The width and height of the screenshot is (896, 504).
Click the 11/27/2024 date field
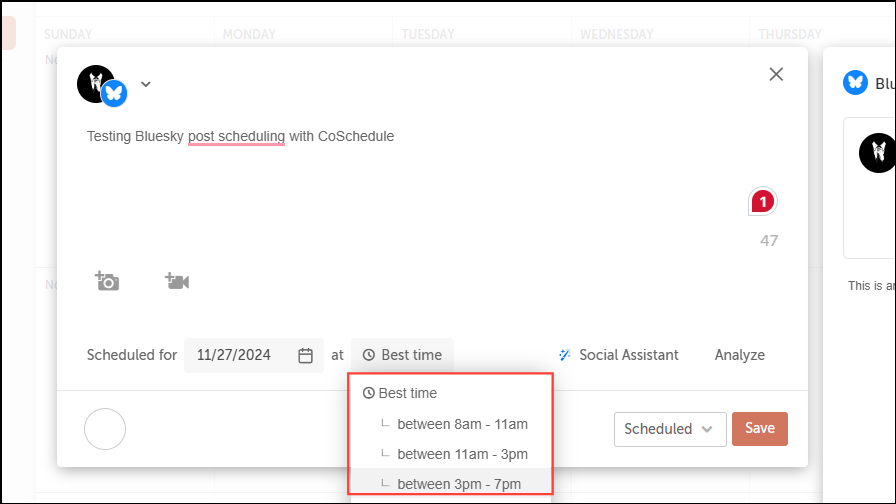254,355
